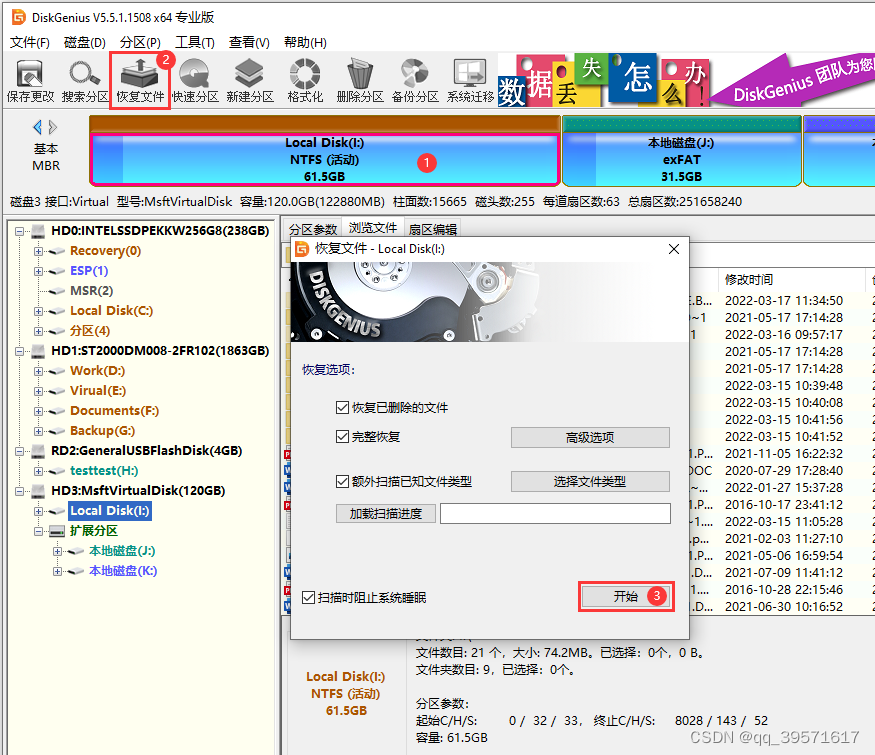Click file row dated 2016-10-28 22:15:46
The width and height of the screenshot is (875, 755).
pos(783,590)
